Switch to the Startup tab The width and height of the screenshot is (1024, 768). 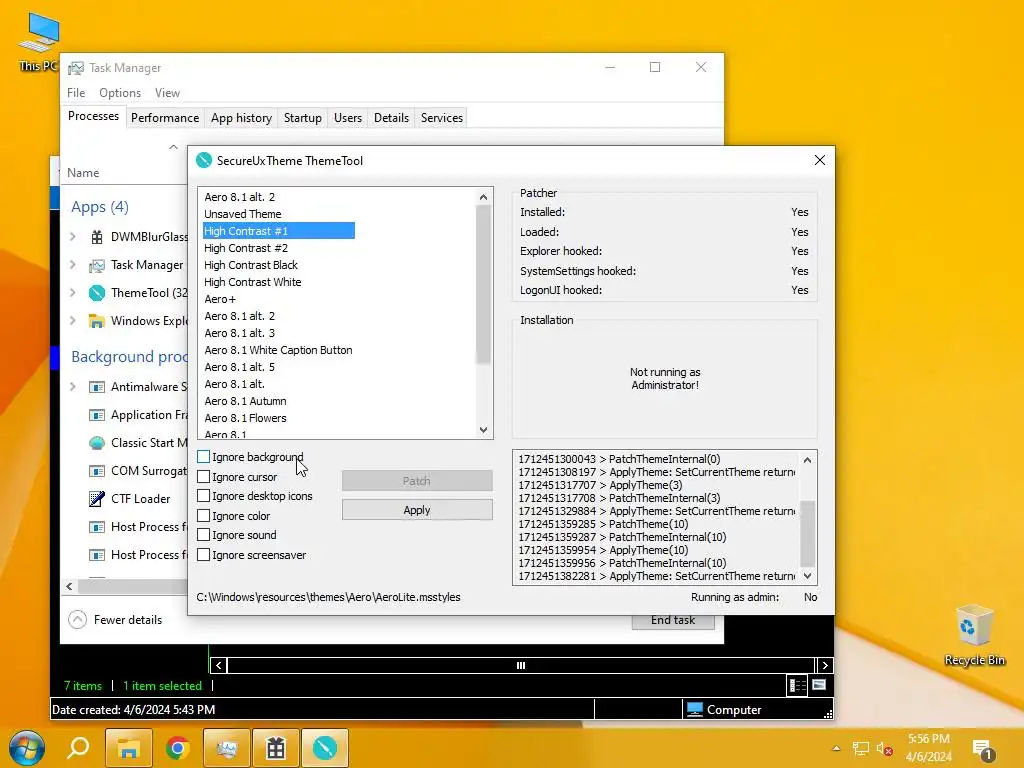click(x=302, y=118)
